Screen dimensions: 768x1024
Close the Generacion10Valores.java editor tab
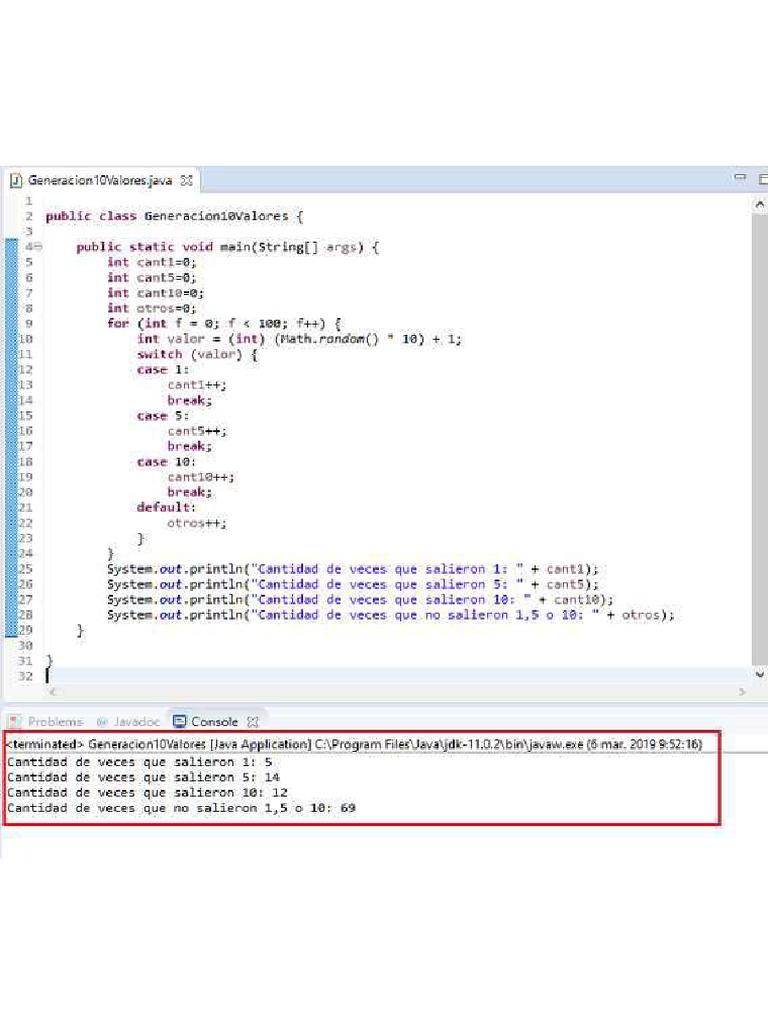pyautogui.click(x=187, y=180)
